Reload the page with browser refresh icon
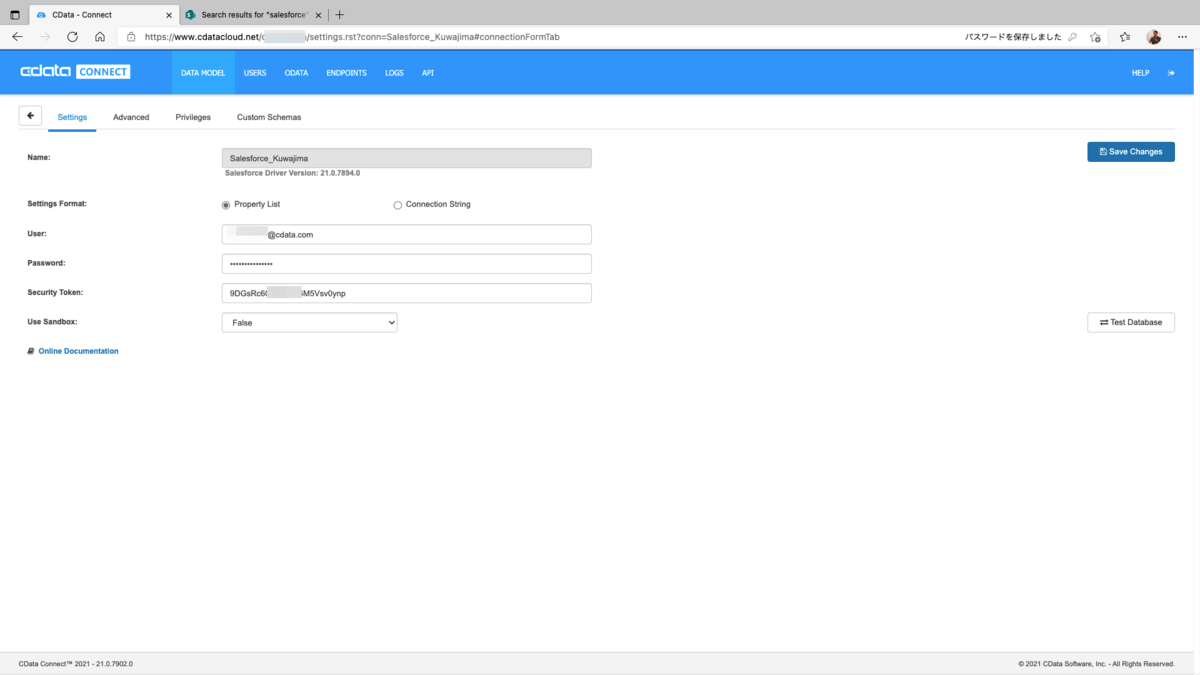The height and width of the screenshot is (675, 1200). (x=72, y=37)
